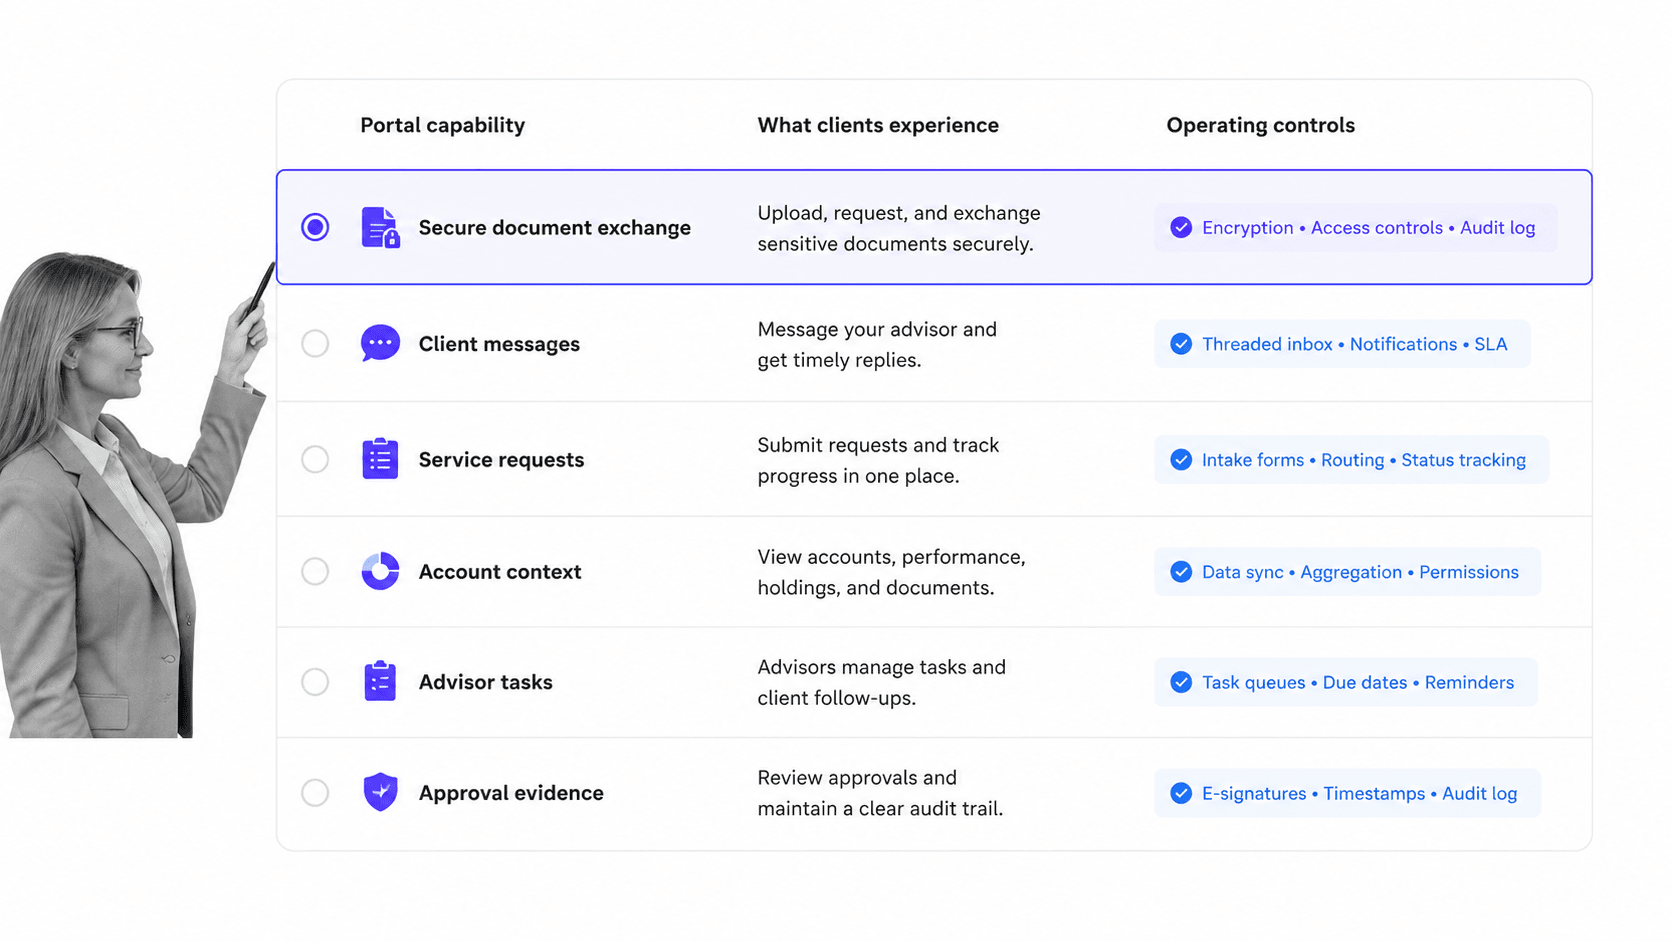1672x941 pixels.
Task: Click the Data sync • Aggregation • Permissions tag
Action: (1347, 572)
